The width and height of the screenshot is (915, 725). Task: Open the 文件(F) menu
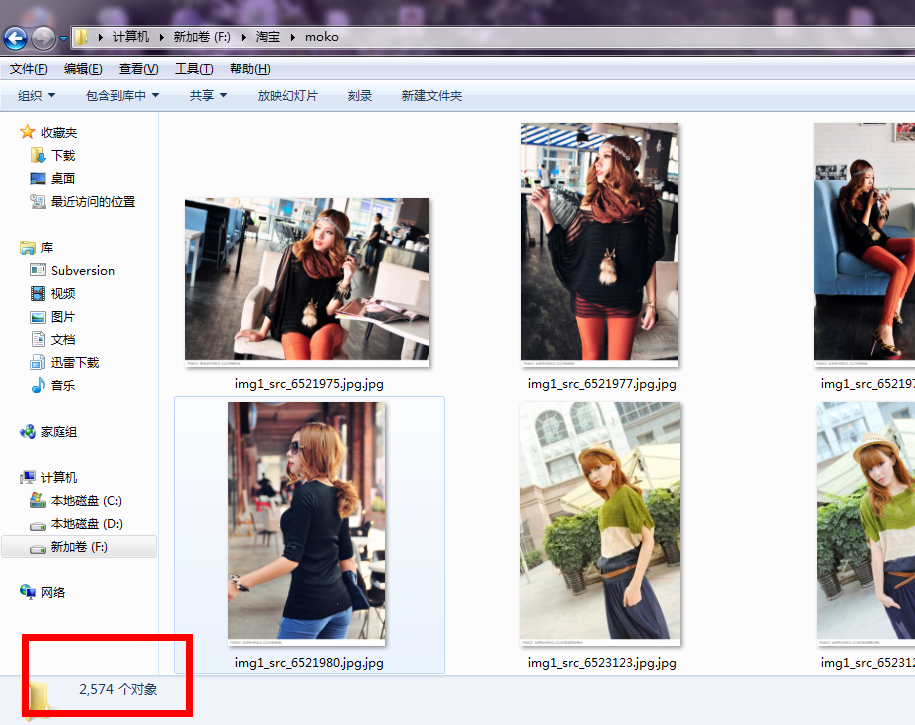coord(28,69)
